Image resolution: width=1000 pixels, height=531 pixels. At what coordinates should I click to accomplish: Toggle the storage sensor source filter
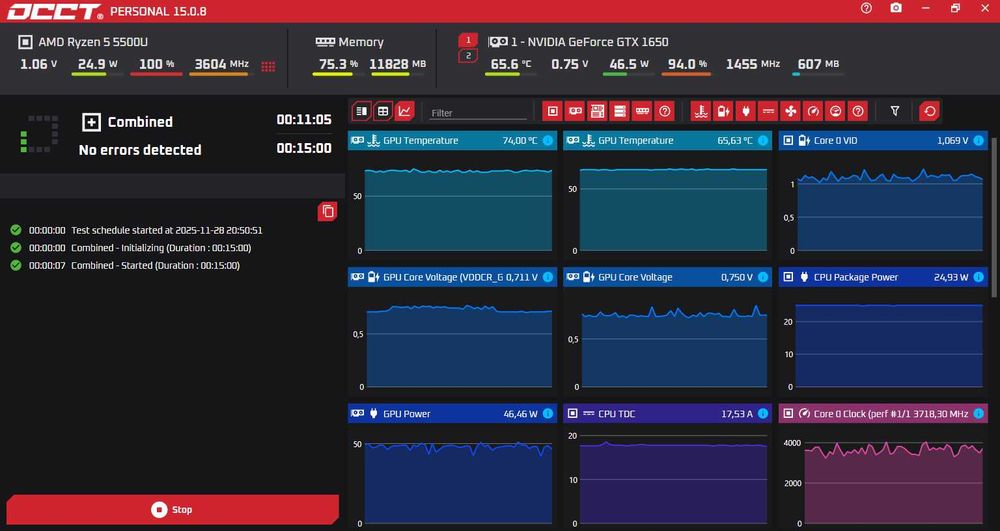[x=620, y=112]
